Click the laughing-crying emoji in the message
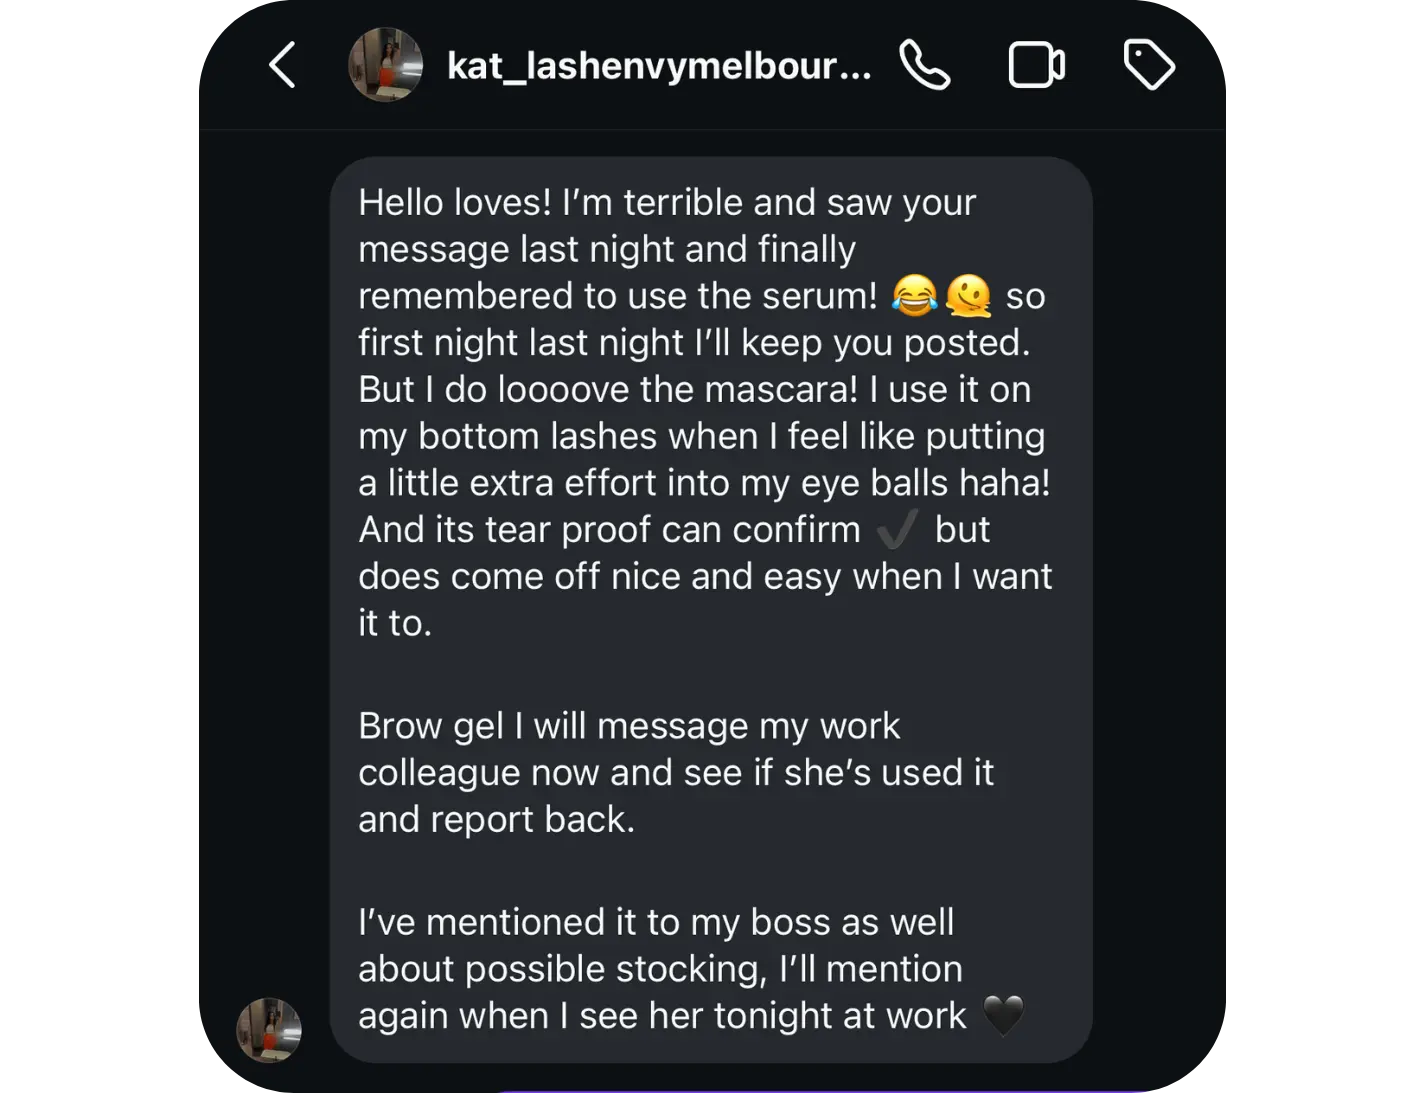 [x=914, y=296]
